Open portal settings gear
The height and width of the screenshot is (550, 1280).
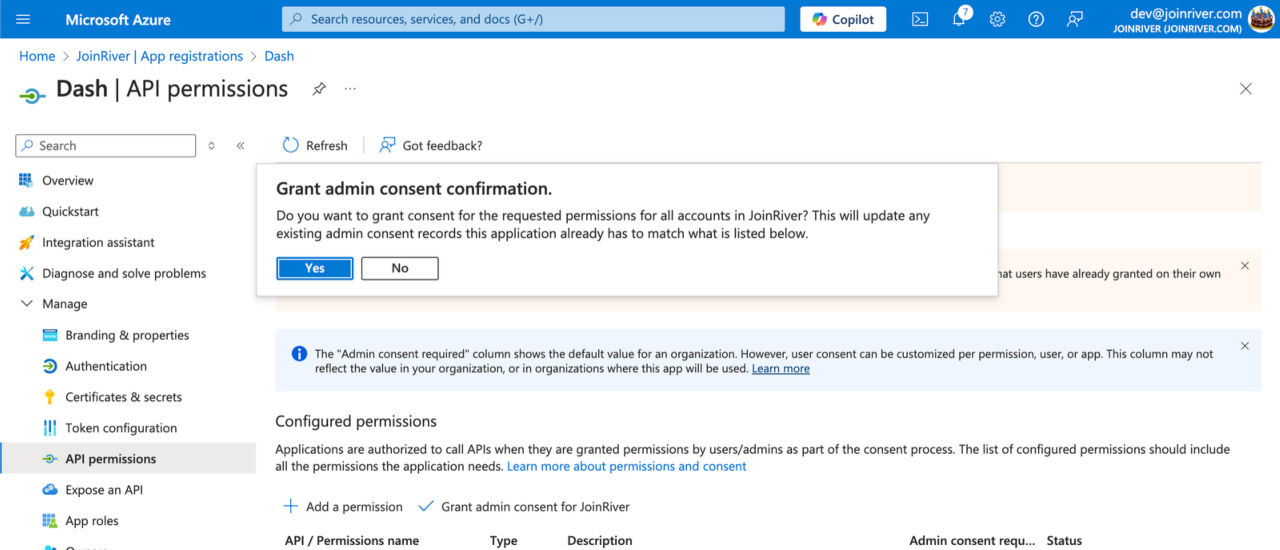click(x=997, y=19)
